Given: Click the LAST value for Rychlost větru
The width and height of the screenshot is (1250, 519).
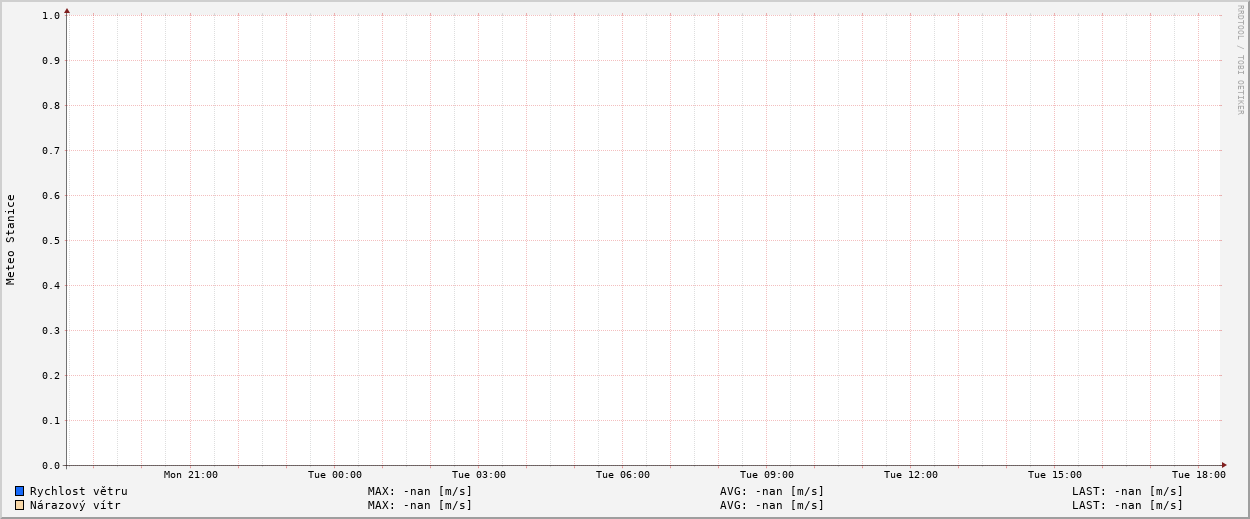Looking at the screenshot, I should coord(1127,491).
